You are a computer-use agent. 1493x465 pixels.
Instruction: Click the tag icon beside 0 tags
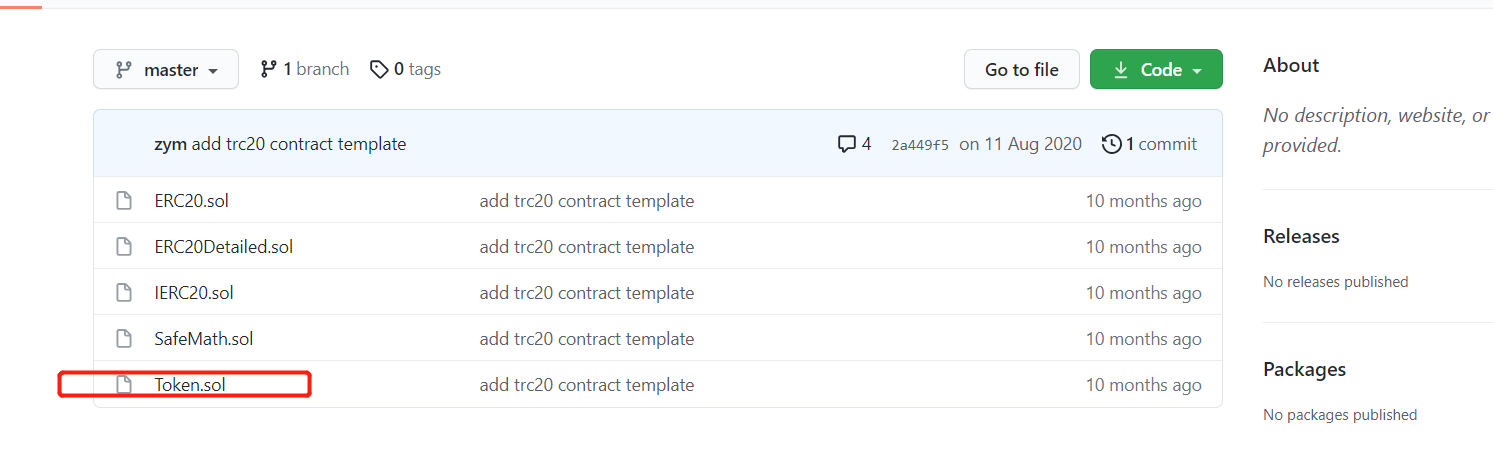[x=379, y=69]
